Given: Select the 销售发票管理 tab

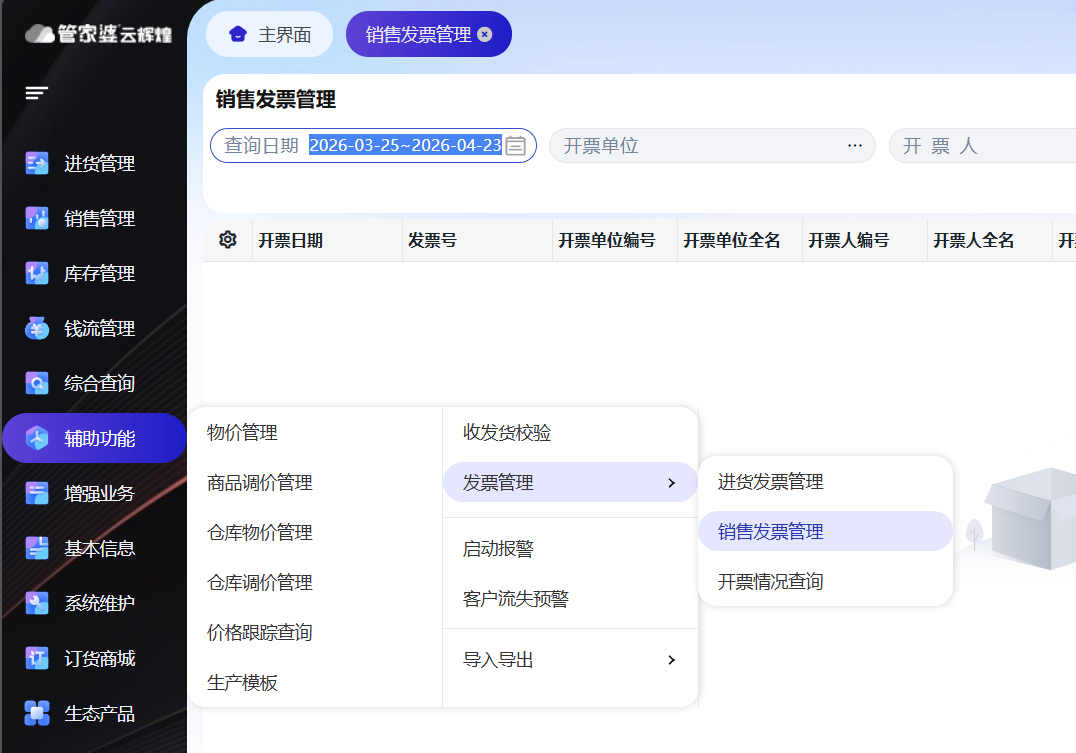Looking at the screenshot, I should (x=429, y=34).
